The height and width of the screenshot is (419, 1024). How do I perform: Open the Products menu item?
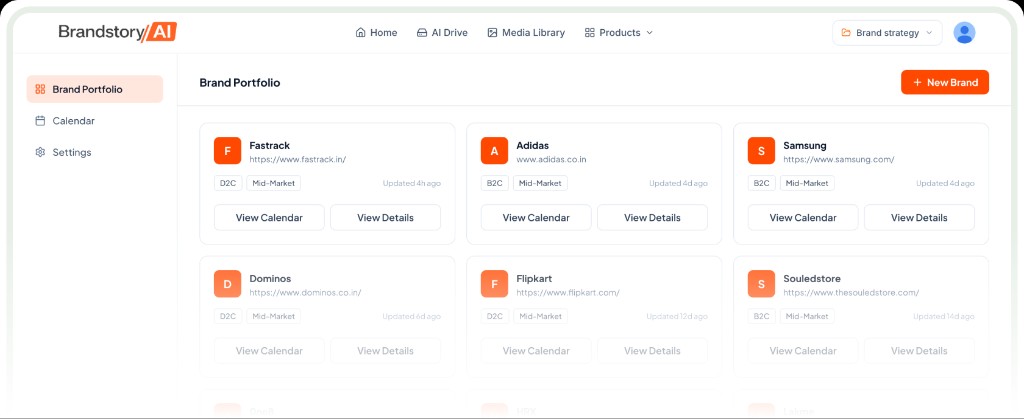(618, 33)
